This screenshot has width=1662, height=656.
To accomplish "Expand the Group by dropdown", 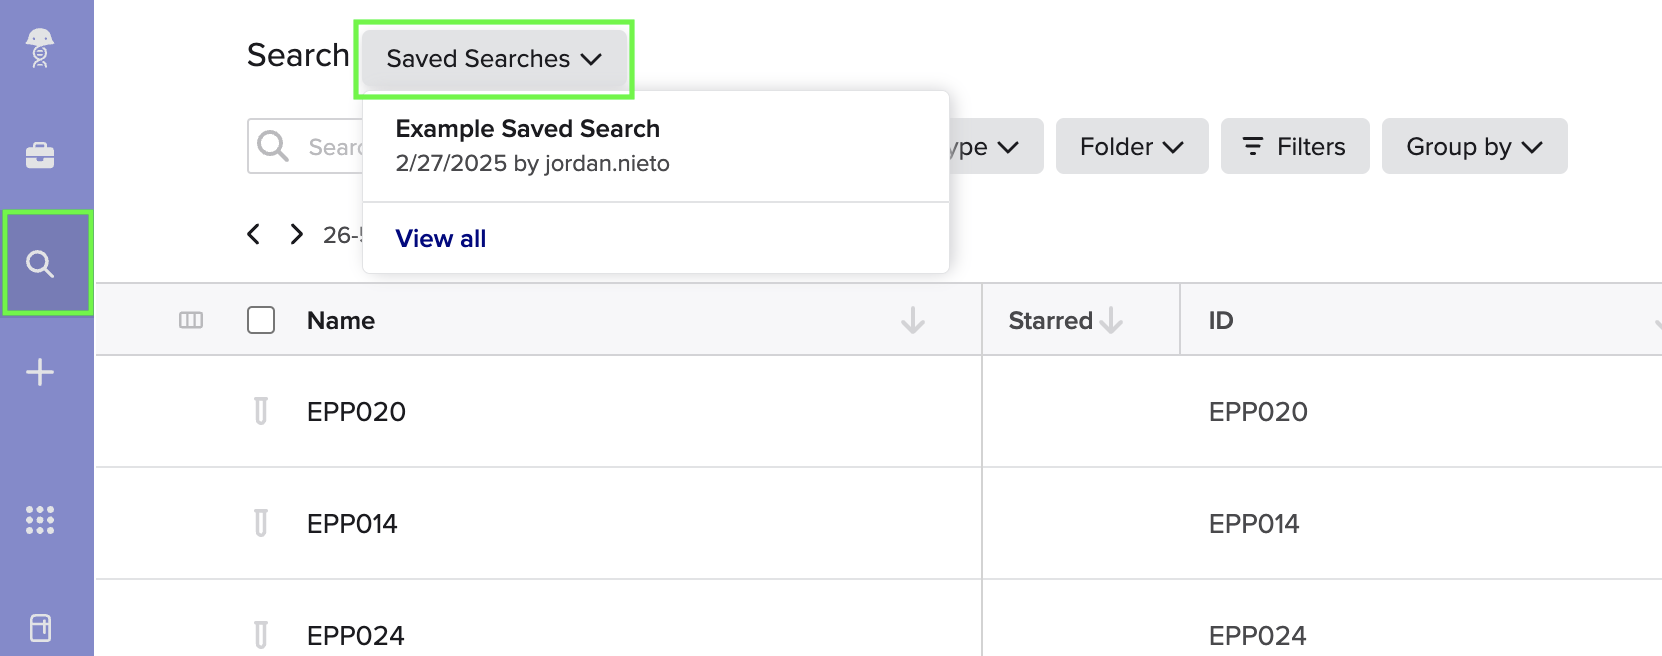I will point(1475,146).
